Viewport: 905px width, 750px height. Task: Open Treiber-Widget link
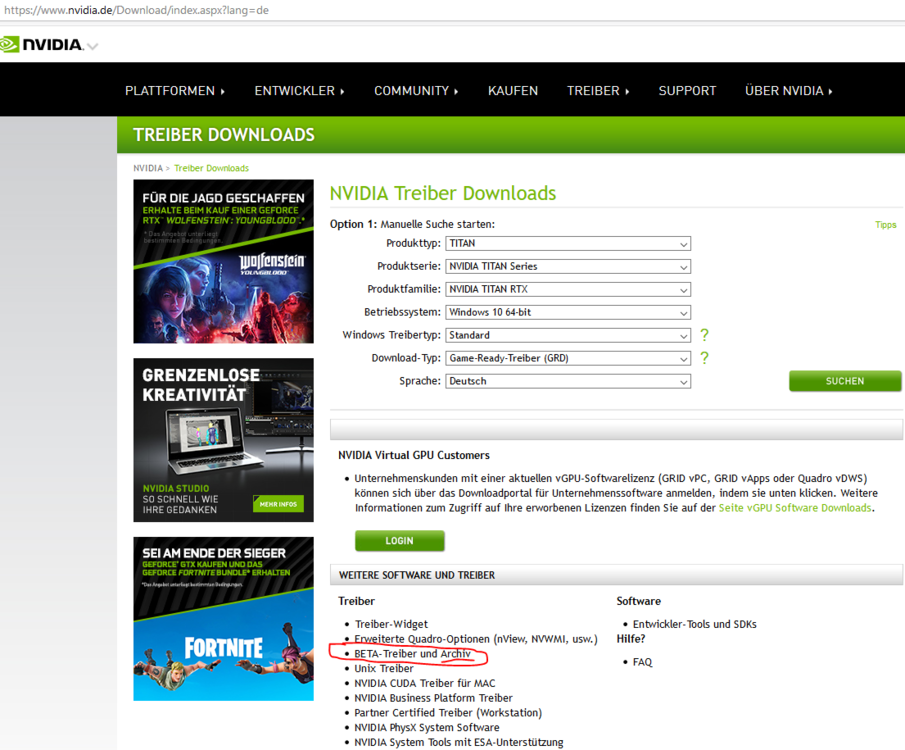(391, 624)
